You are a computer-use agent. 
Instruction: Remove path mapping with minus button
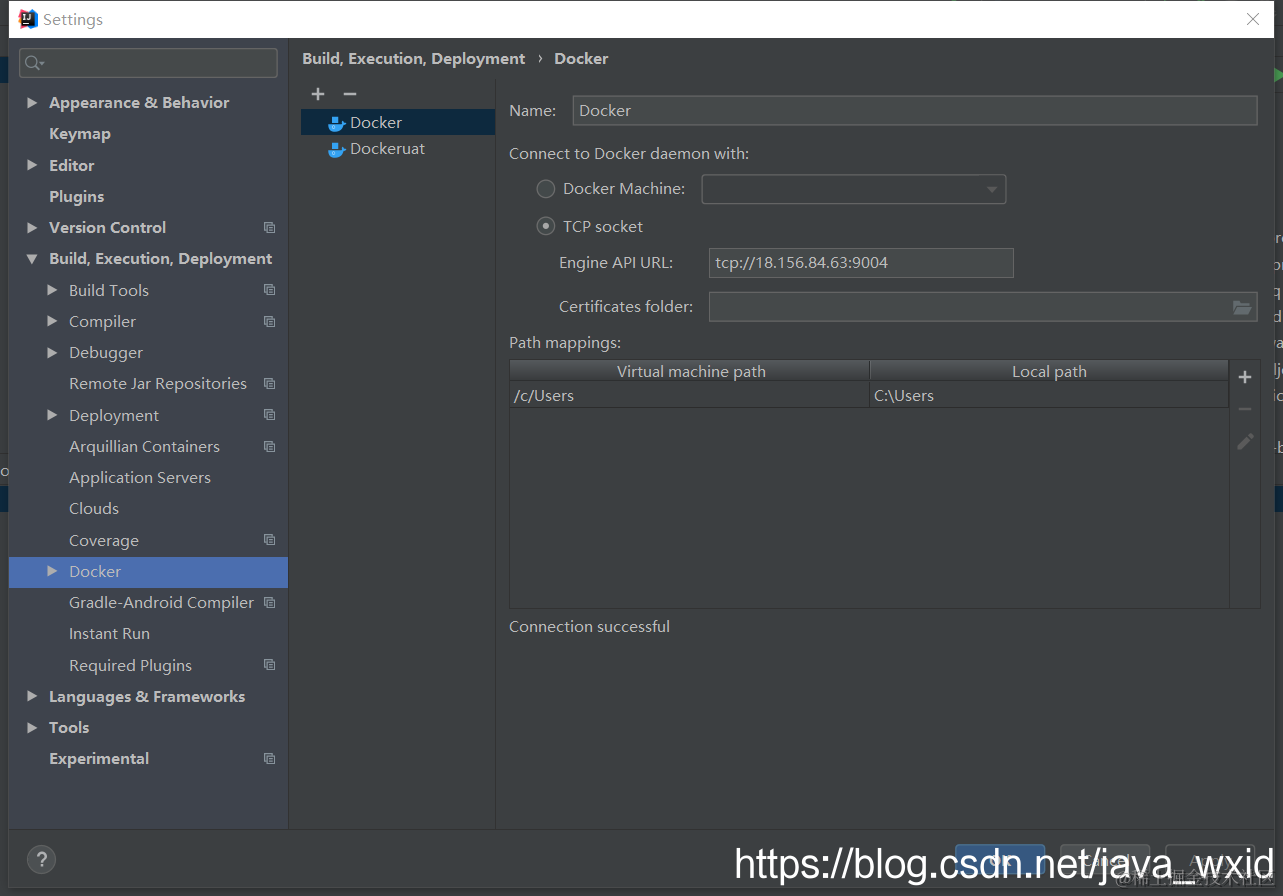tap(1245, 409)
